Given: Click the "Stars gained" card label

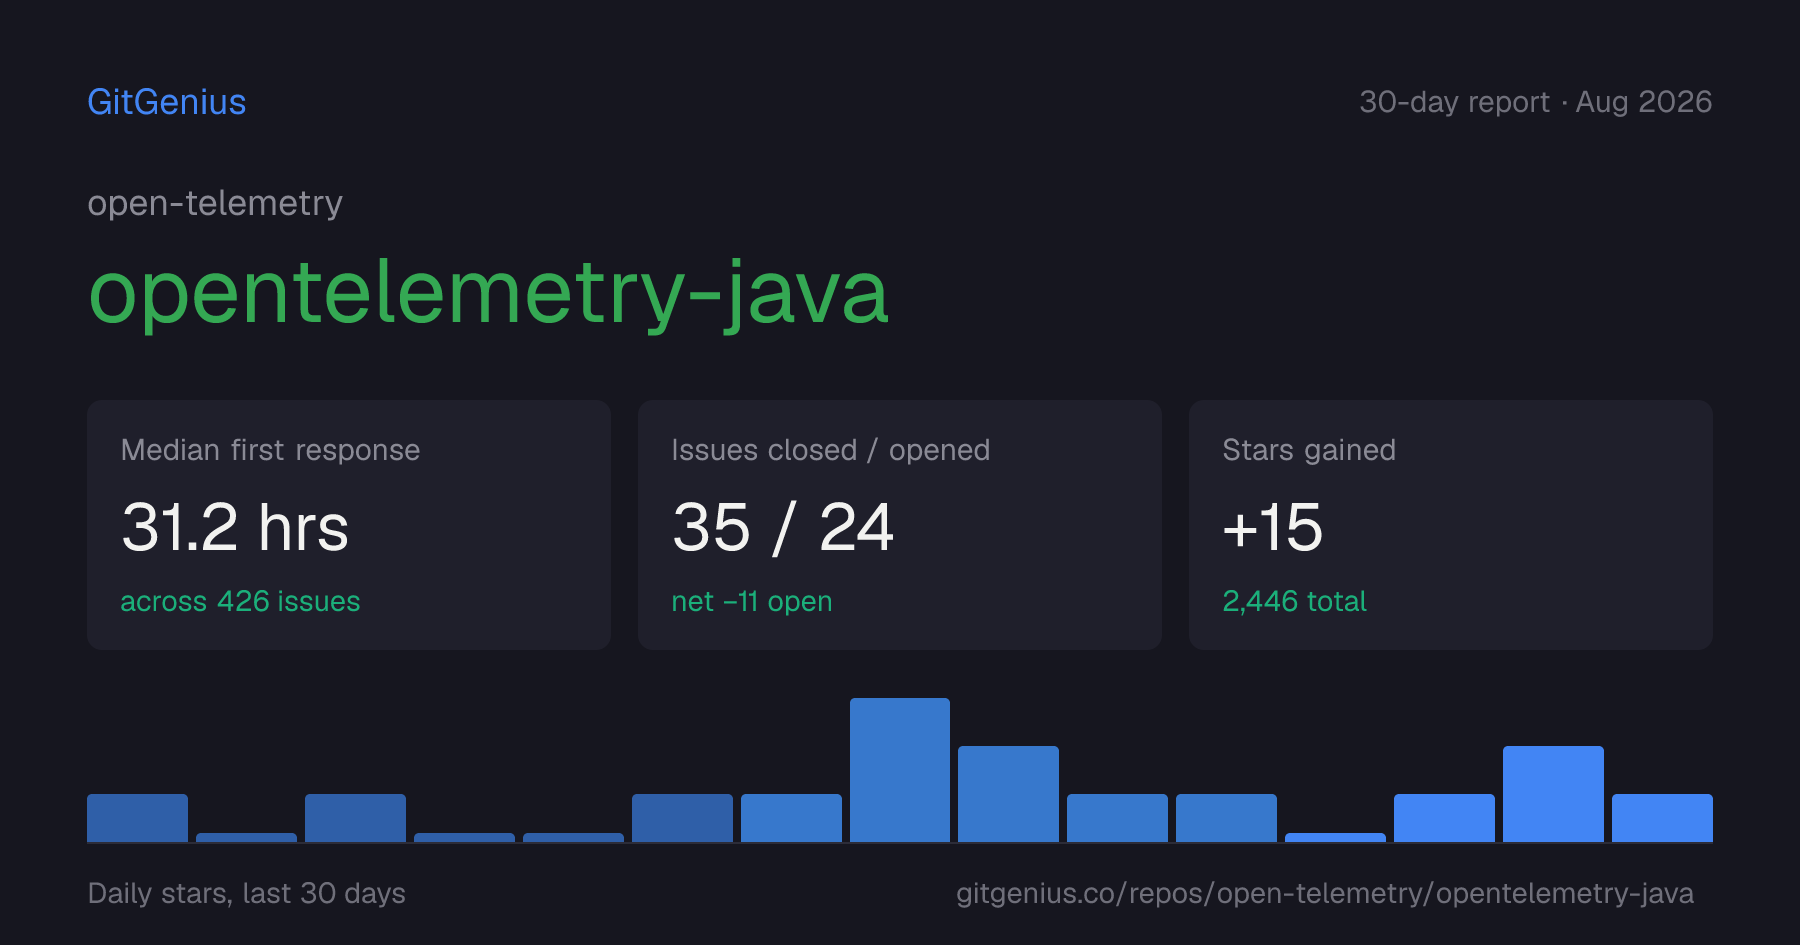Looking at the screenshot, I should pos(1309,450).
